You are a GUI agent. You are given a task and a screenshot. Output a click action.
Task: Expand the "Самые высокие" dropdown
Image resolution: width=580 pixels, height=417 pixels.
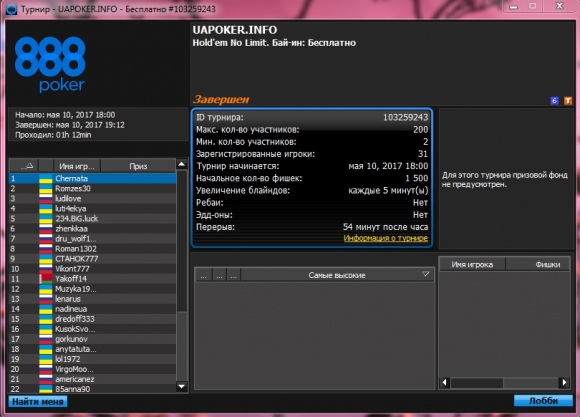pyautogui.click(x=425, y=275)
